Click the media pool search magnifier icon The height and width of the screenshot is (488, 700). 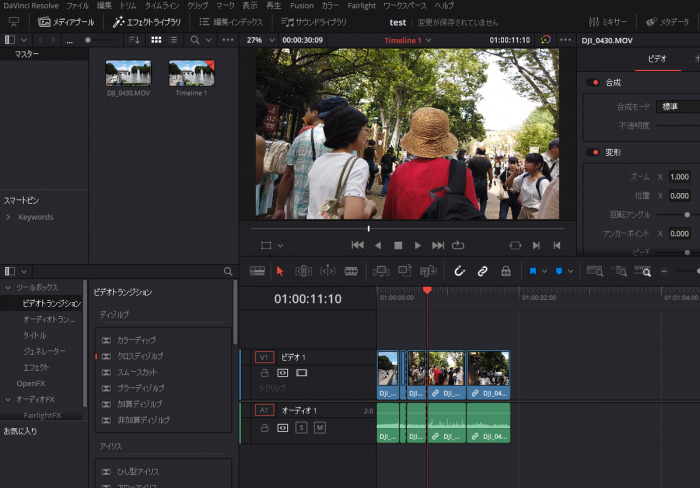pyautogui.click(x=195, y=40)
